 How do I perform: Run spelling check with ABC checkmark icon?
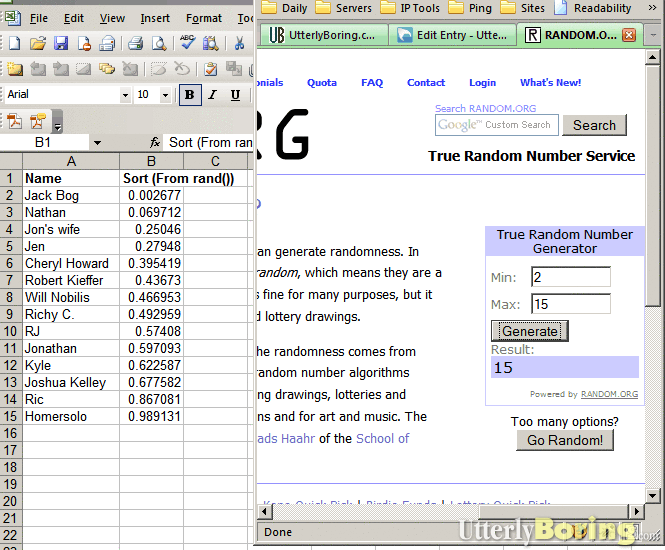point(187,43)
